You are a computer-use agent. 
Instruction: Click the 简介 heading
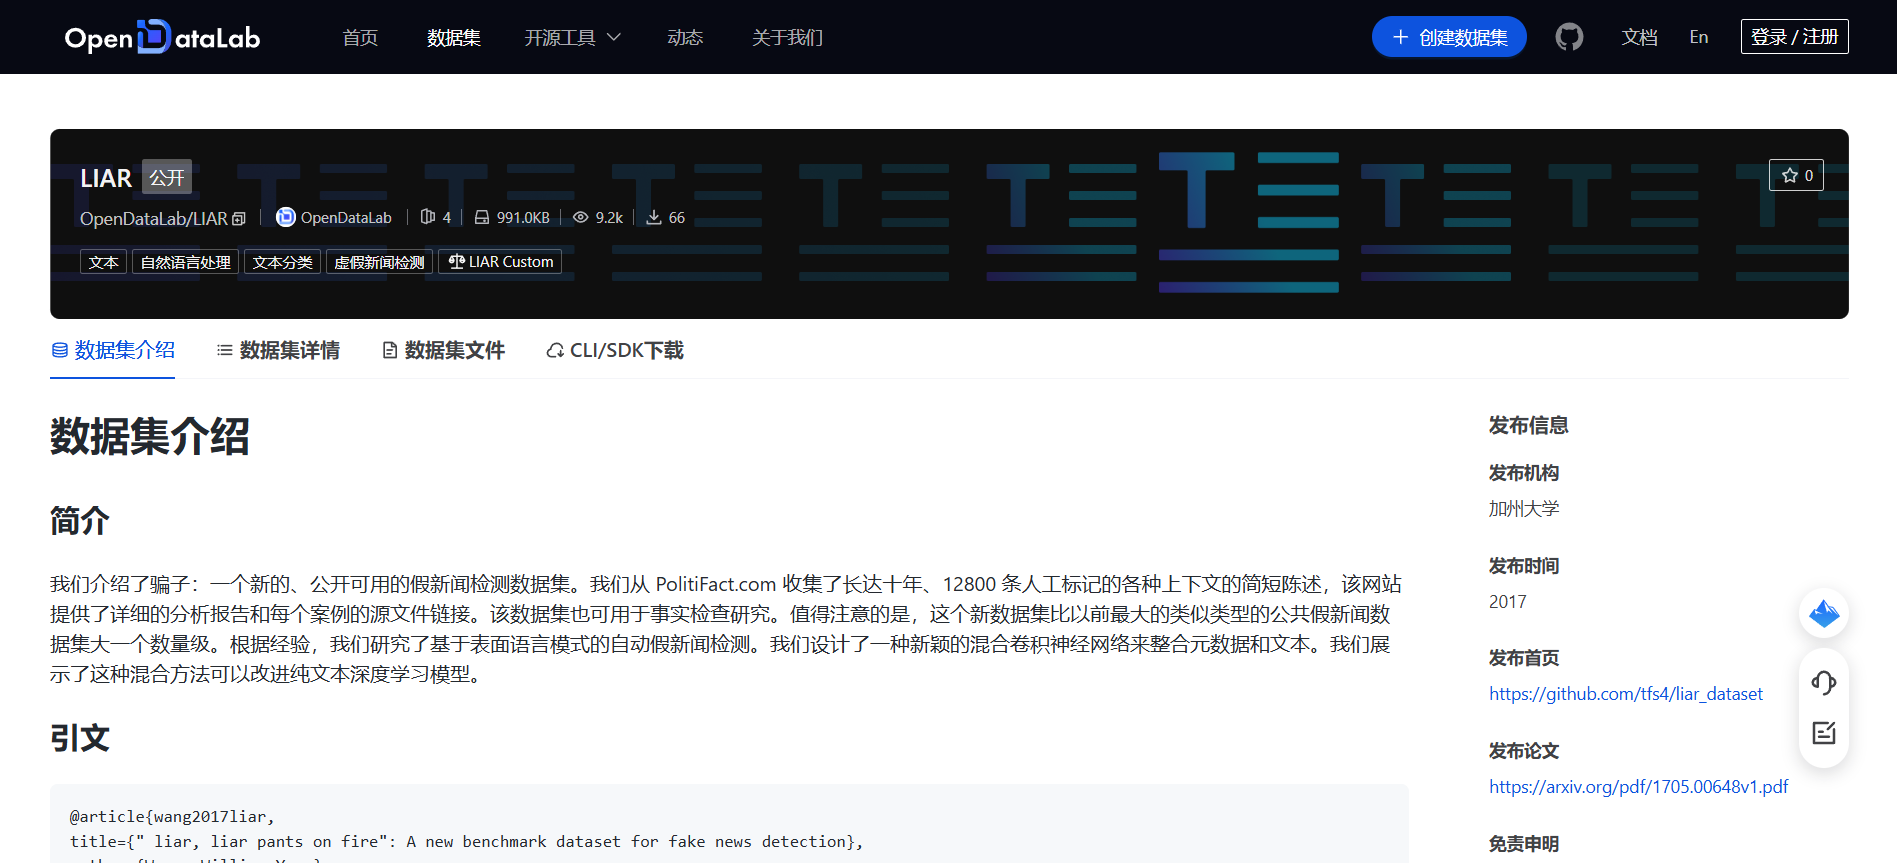coord(80,521)
